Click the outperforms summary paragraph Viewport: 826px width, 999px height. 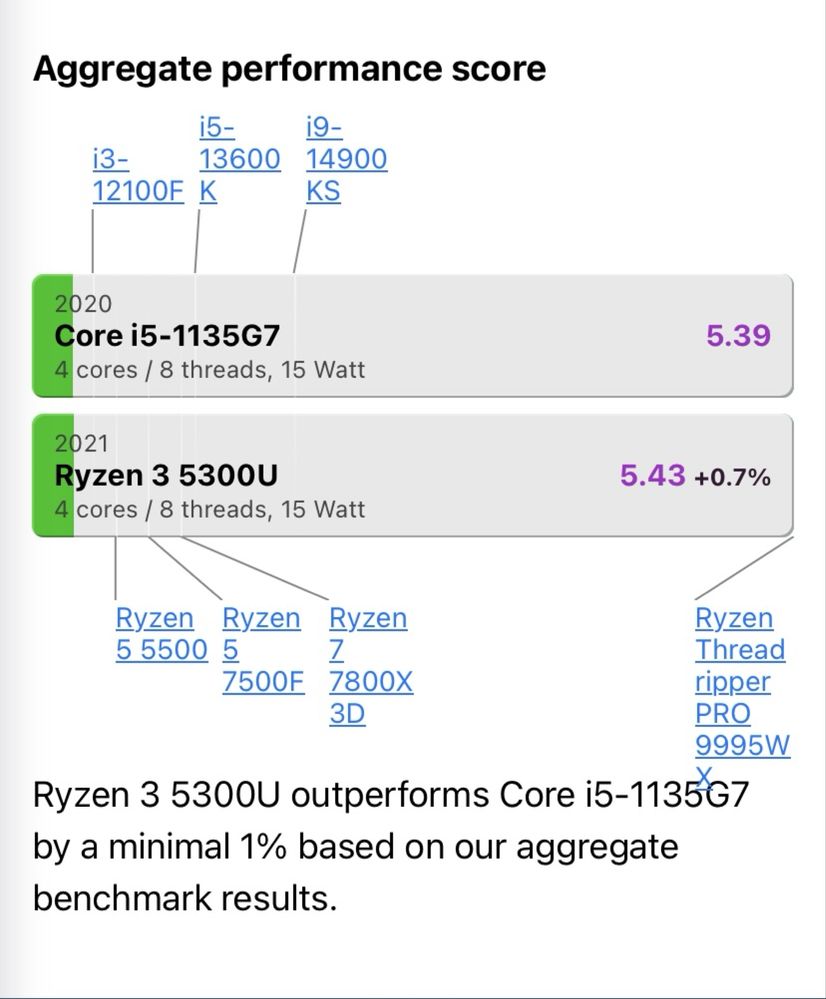point(390,846)
